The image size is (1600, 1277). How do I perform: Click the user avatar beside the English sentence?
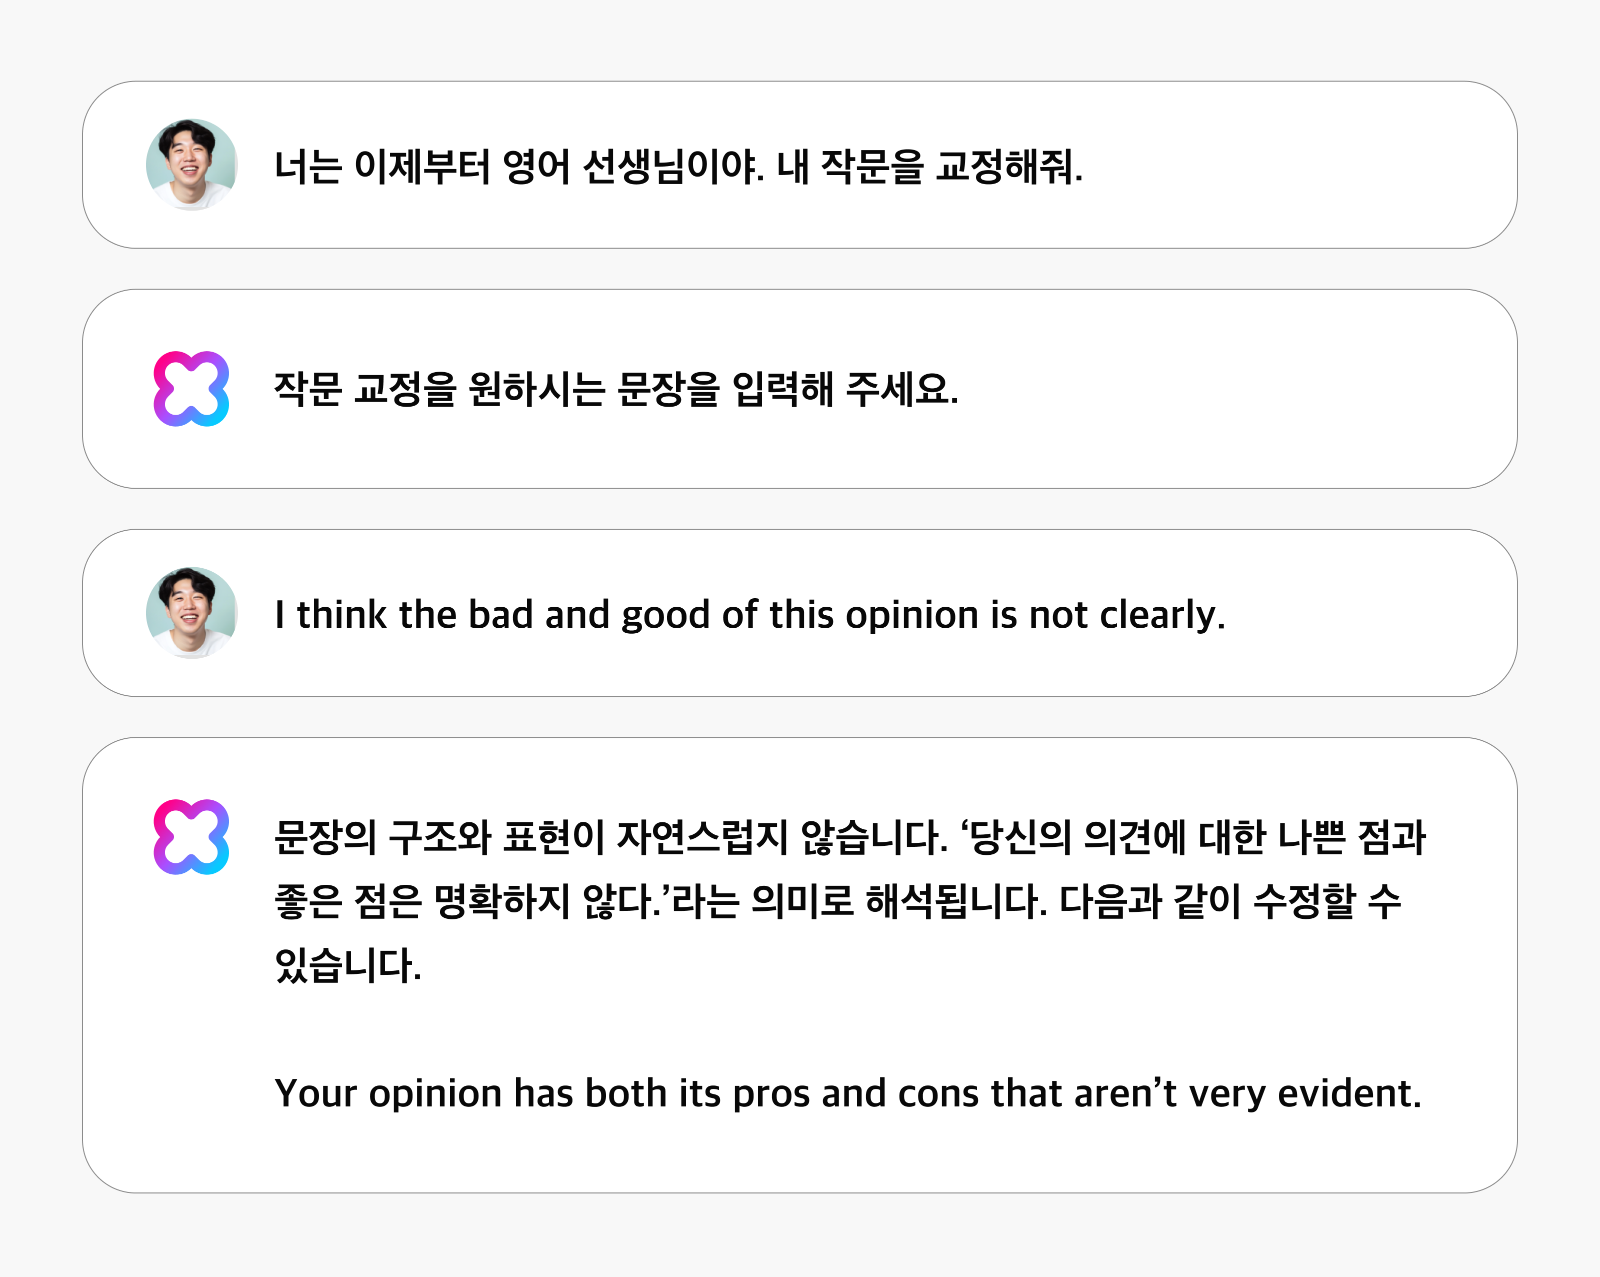click(x=191, y=613)
